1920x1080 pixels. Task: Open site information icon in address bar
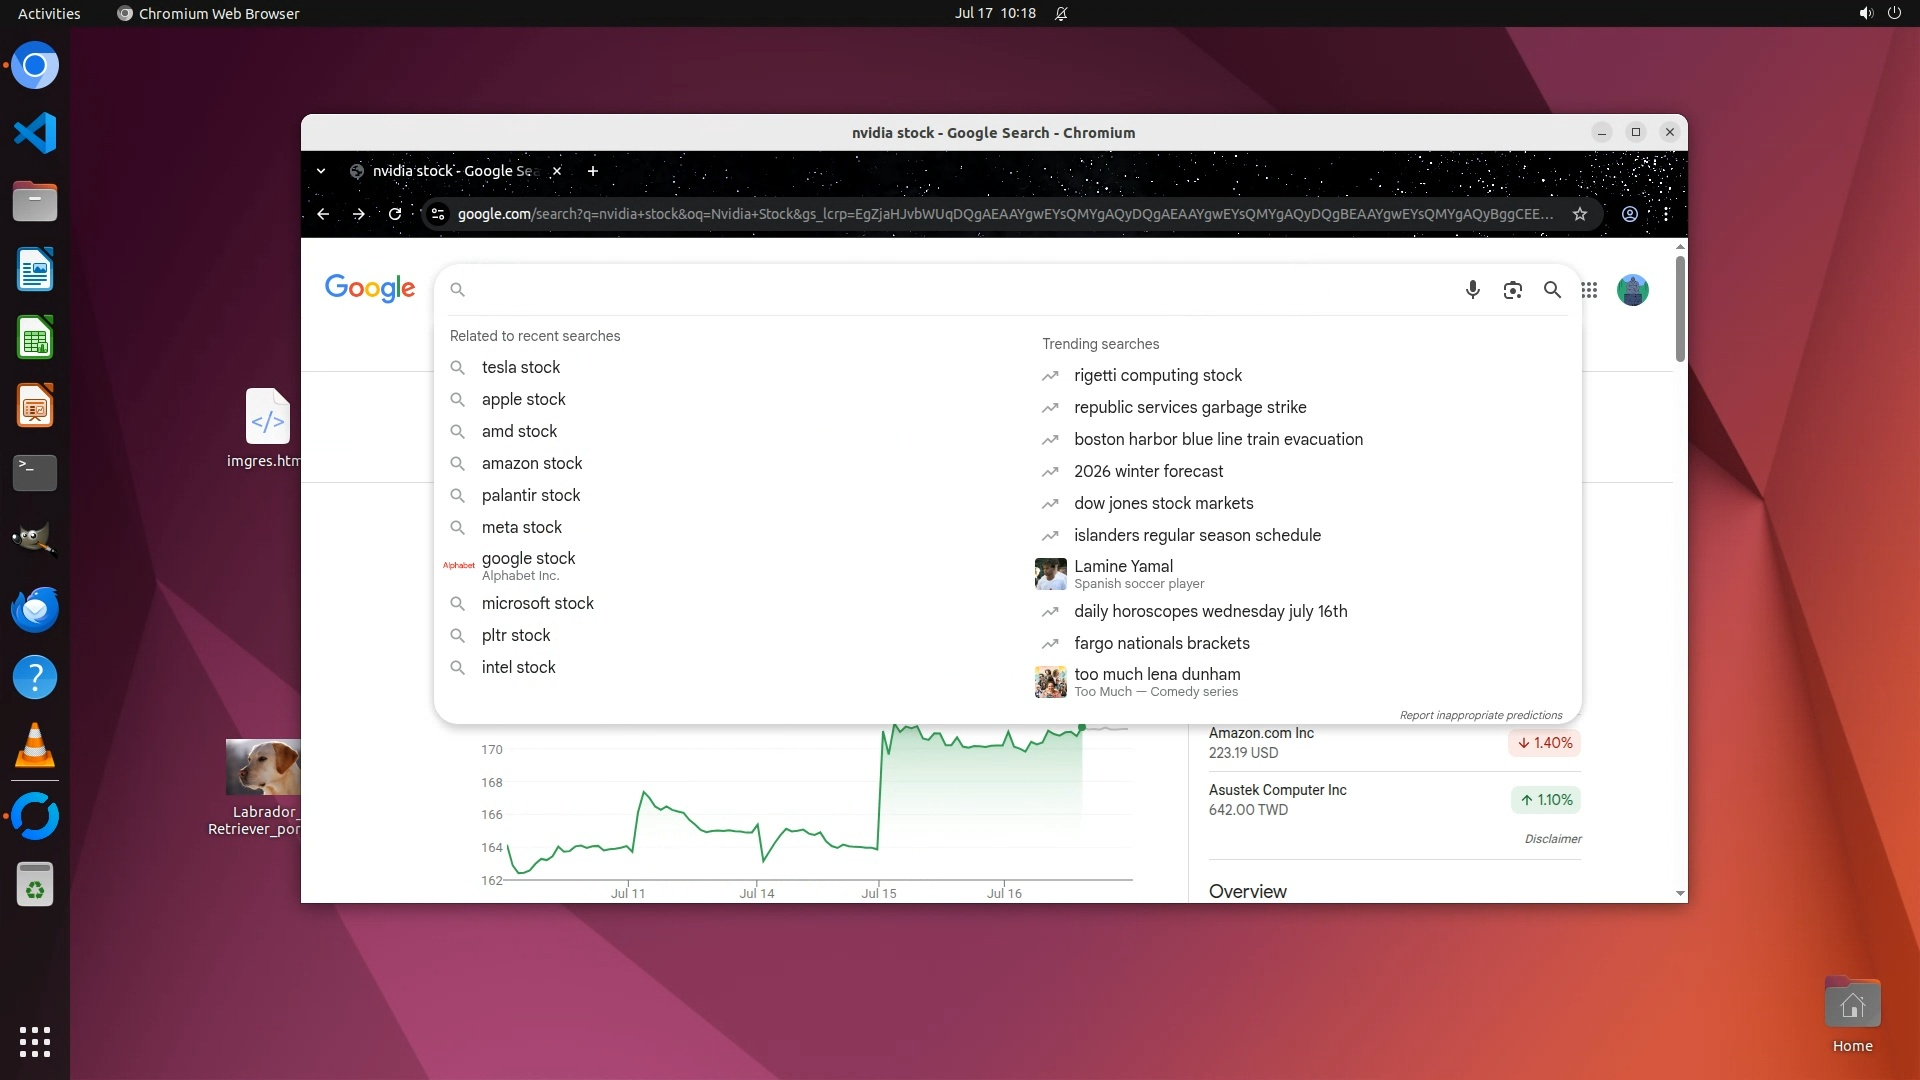point(437,214)
